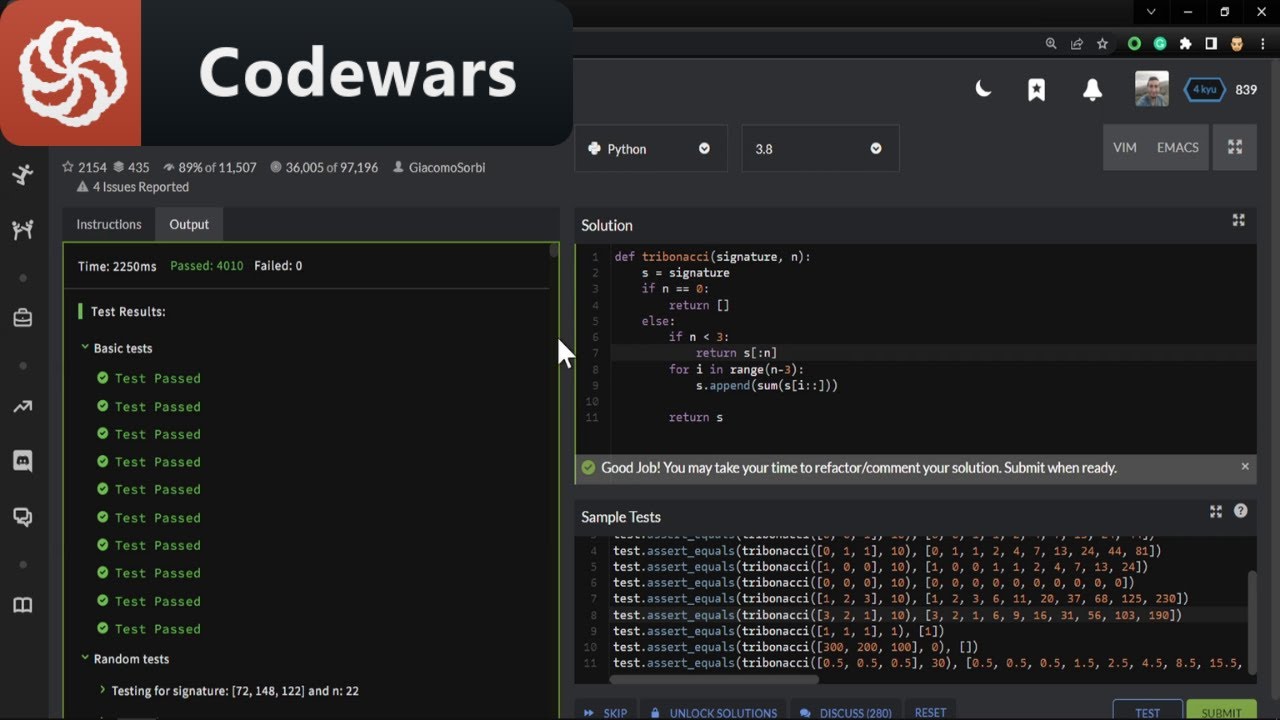Screen dimensions: 1280x720
Task: Bookmark this page with the Chrome star
Action: [x=1102, y=44]
